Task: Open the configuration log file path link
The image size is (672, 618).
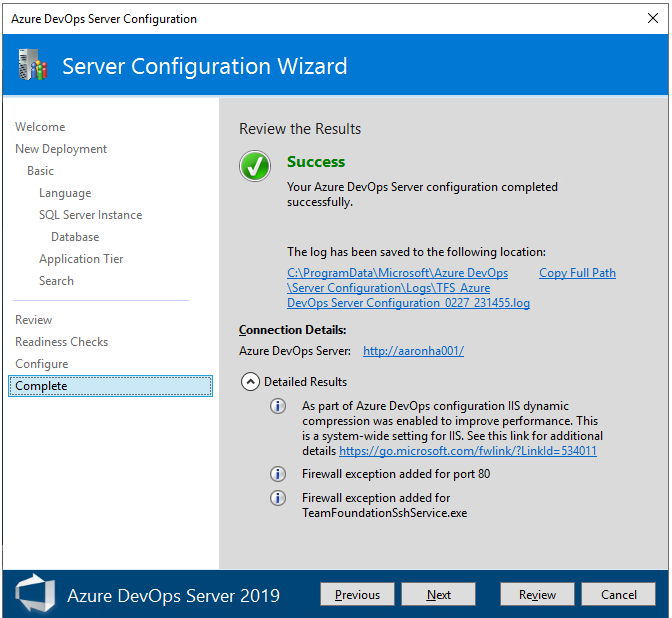Action: coord(408,288)
